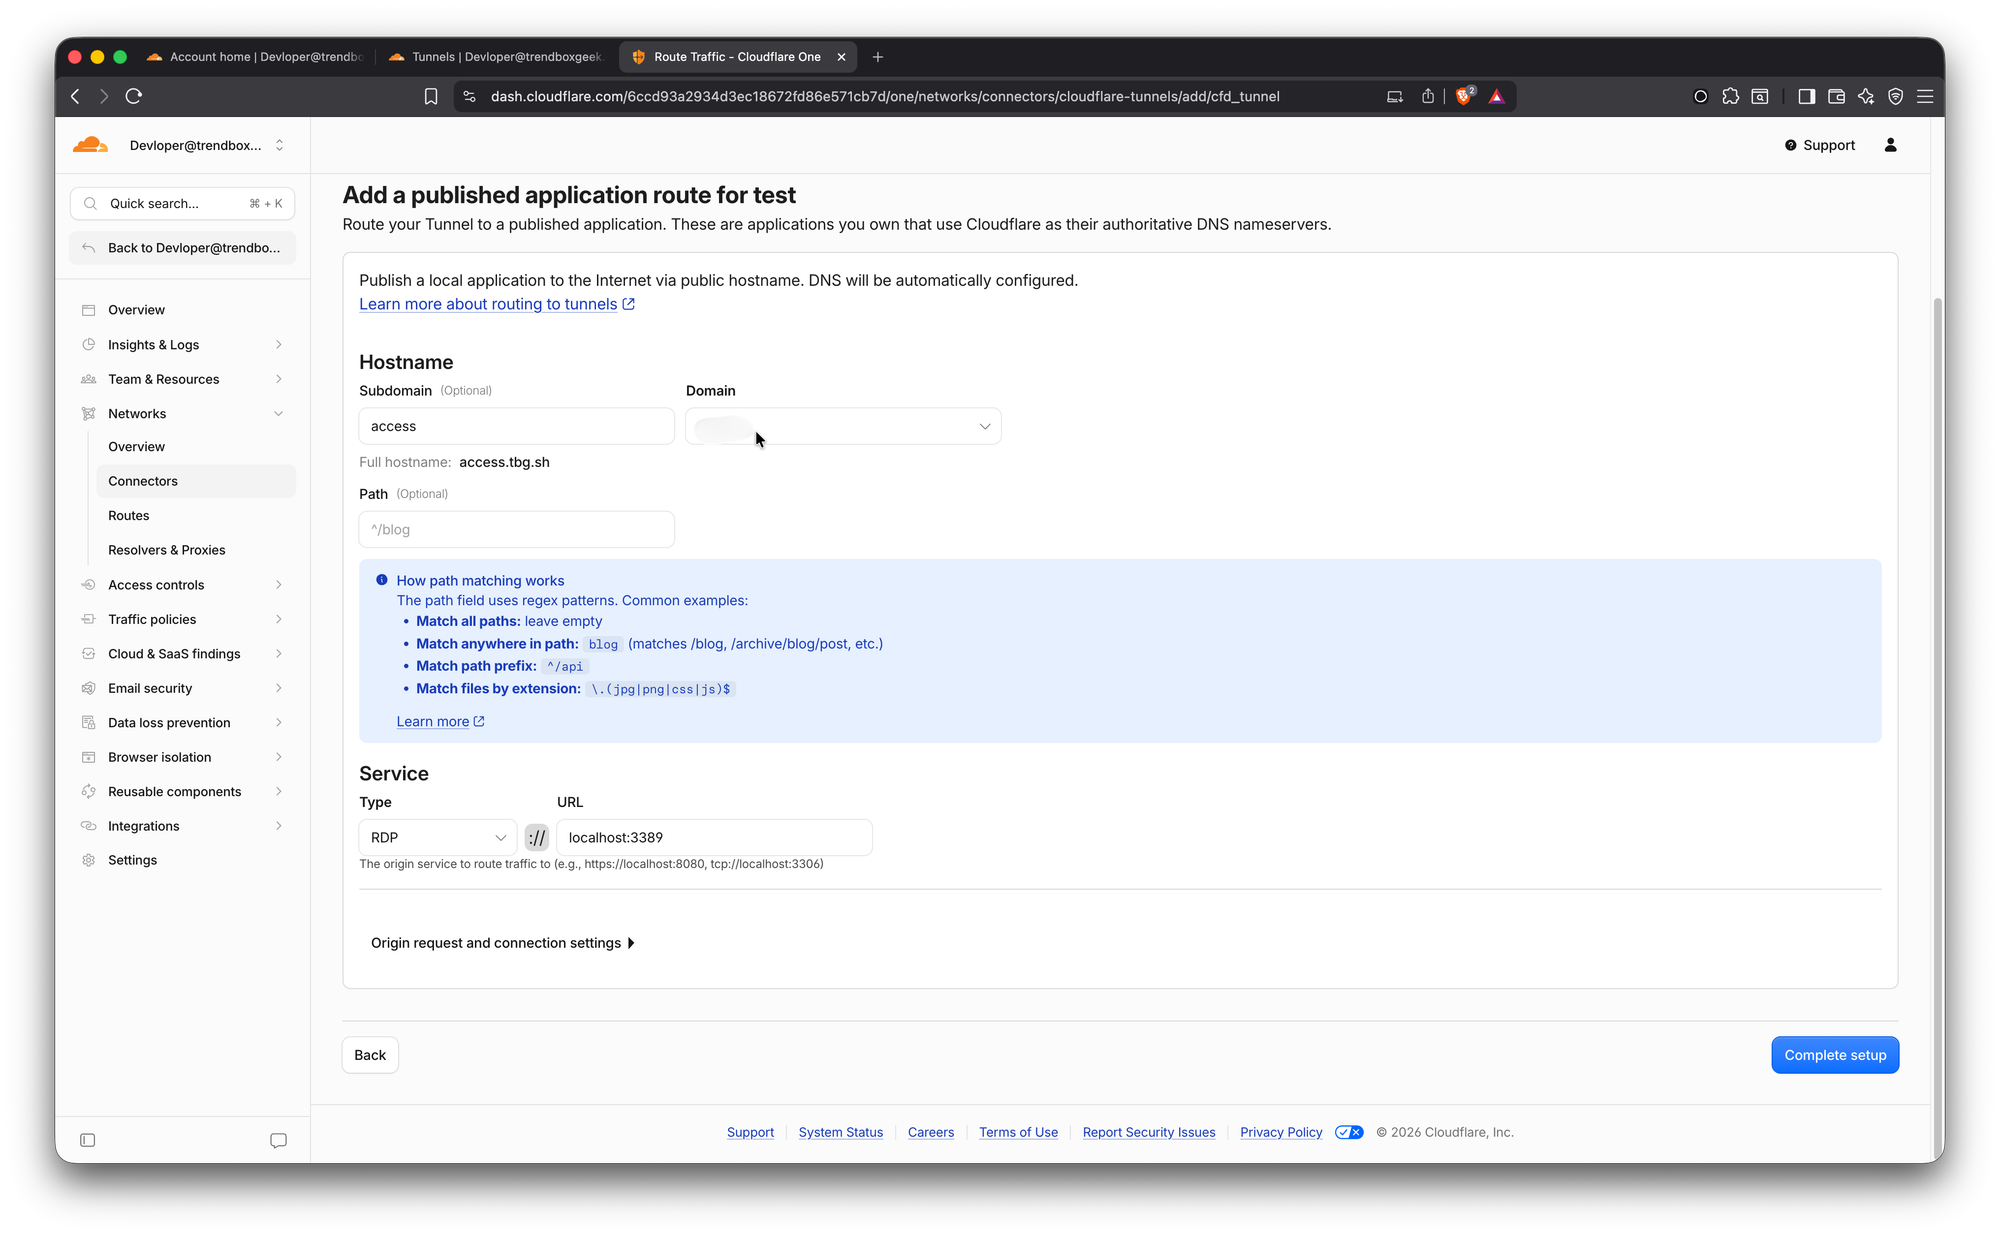Expand Email security menu

click(x=182, y=688)
